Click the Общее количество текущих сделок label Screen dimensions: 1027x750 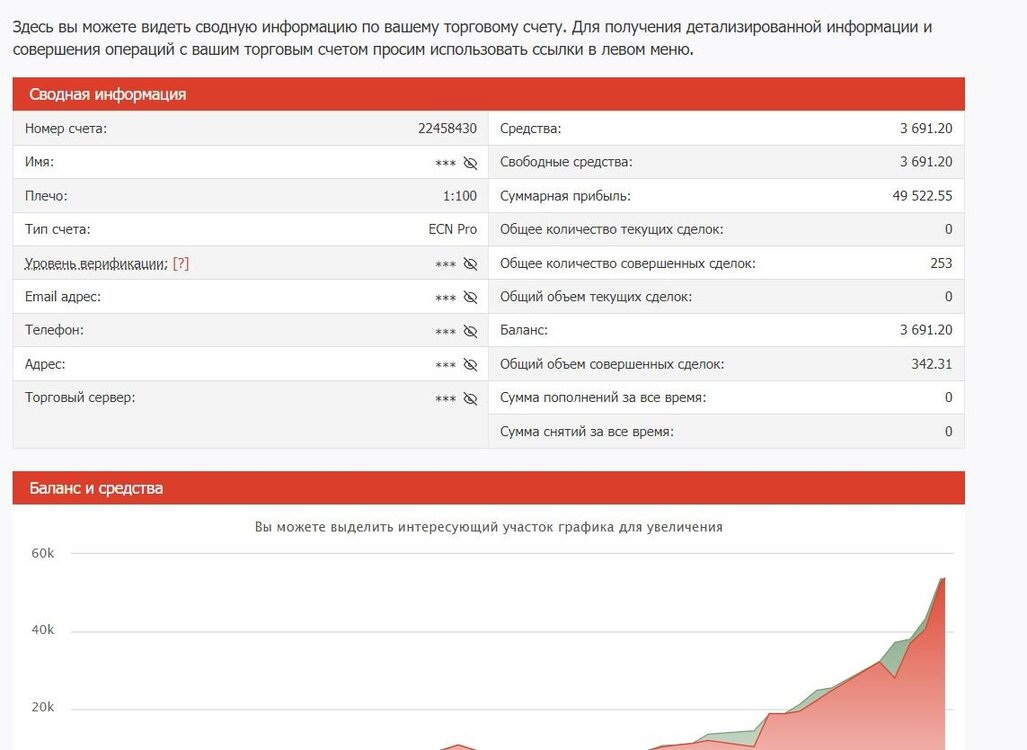pos(612,229)
